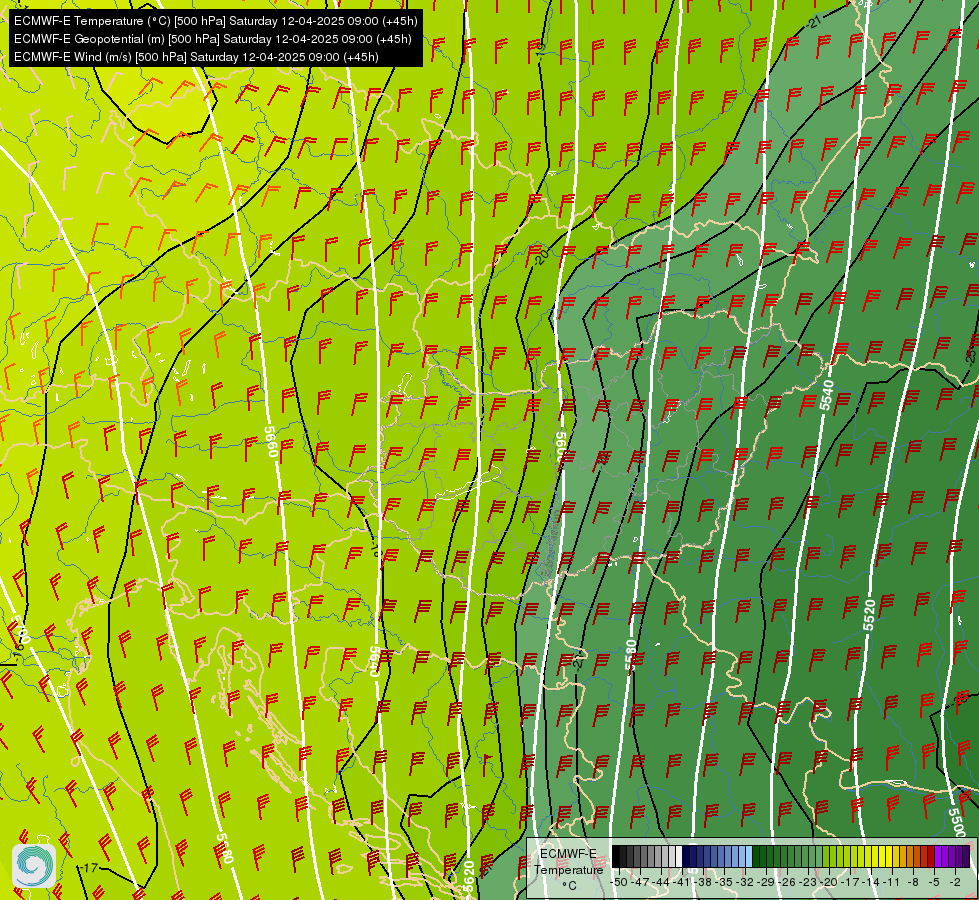This screenshot has width=979, height=900.
Task: Click the 5660 geopotential contour label
Action: [x=272, y=442]
